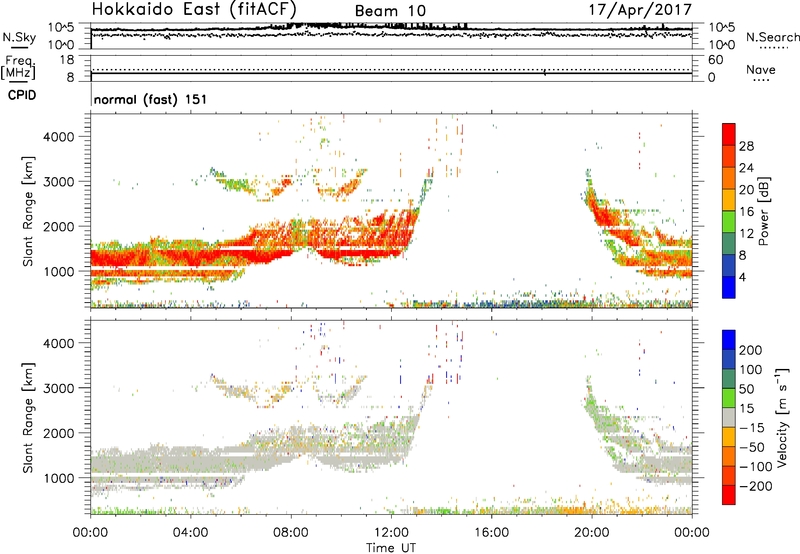The image size is (800, 554).
Task: Click the "24" label on the Power colorbar
Action: click(x=746, y=168)
